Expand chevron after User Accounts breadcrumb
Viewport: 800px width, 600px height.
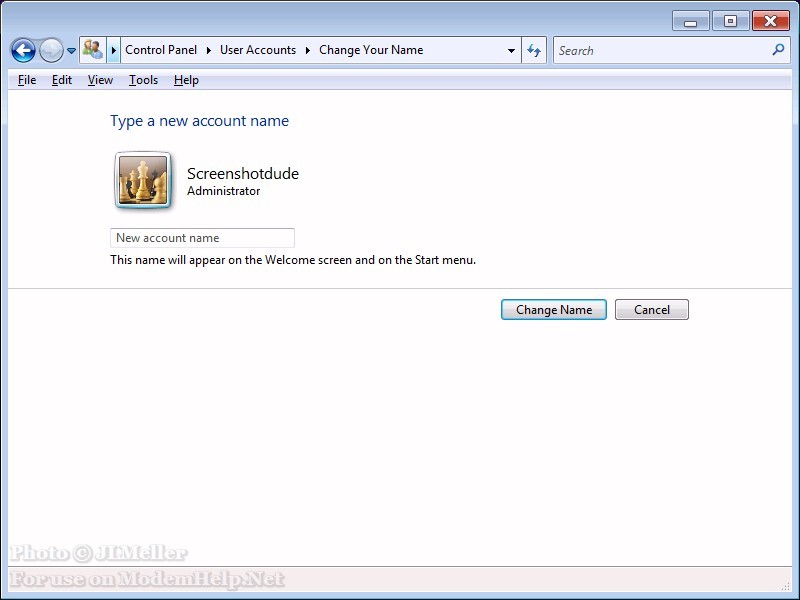[x=308, y=50]
